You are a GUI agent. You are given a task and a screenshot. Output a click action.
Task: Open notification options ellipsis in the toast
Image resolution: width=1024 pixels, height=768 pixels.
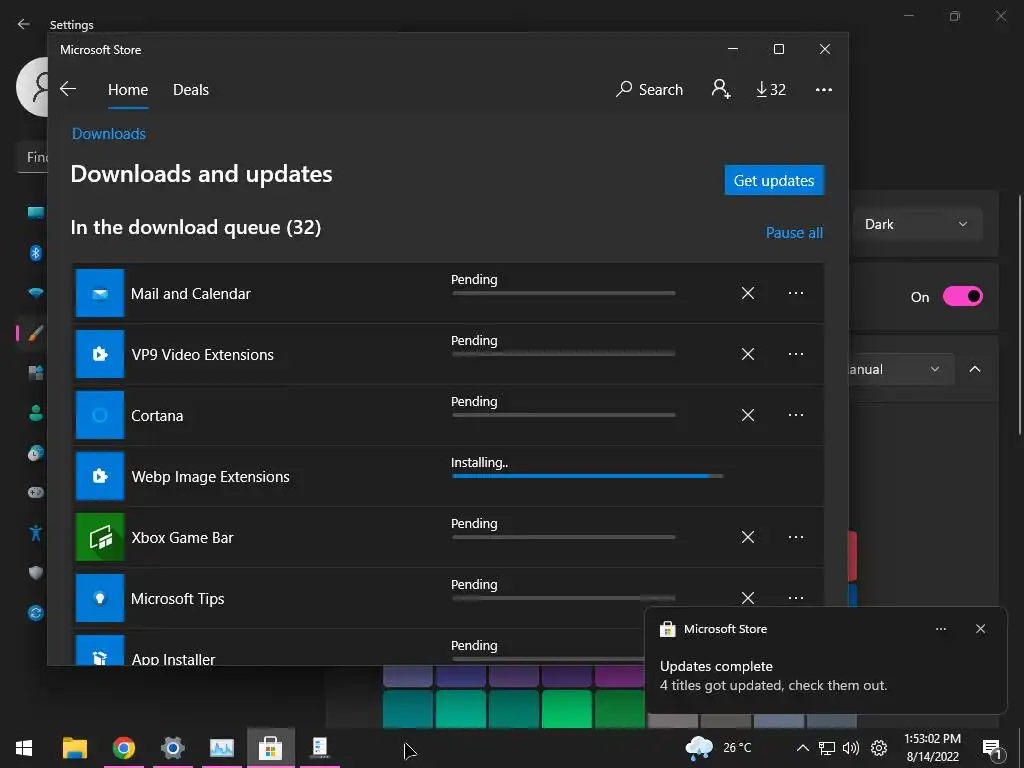tap(941, 629)
